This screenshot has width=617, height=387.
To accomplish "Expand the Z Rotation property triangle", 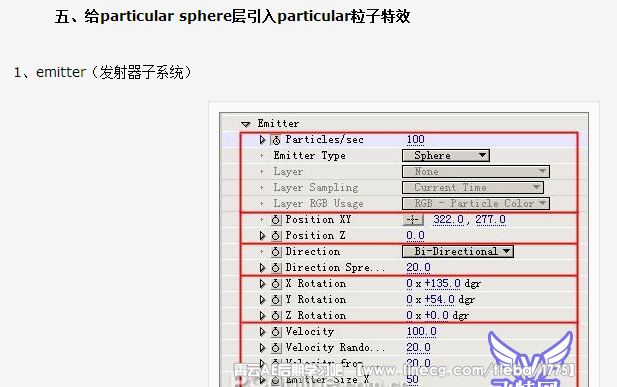I will [x=262, y=316].
